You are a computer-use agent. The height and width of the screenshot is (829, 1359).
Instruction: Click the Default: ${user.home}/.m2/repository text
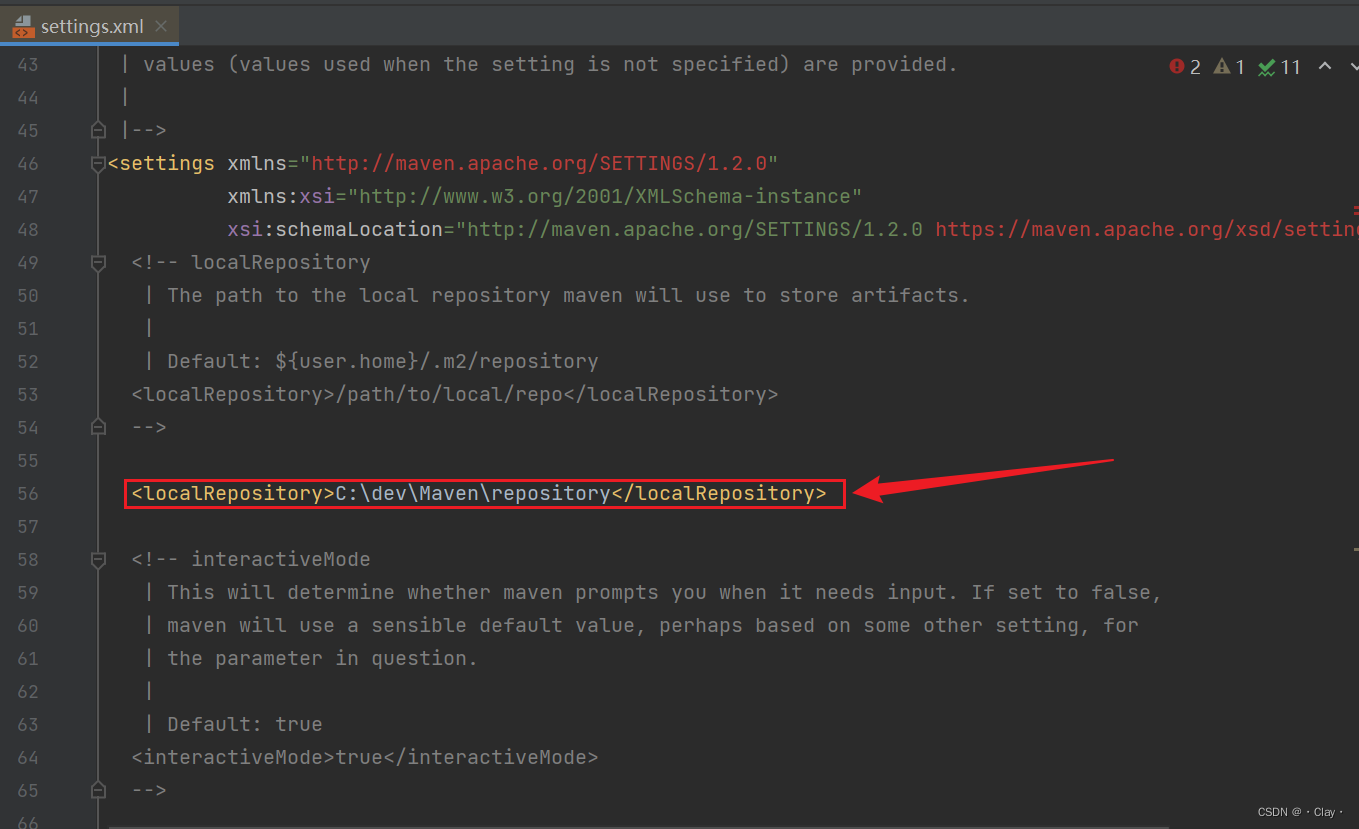383,361
